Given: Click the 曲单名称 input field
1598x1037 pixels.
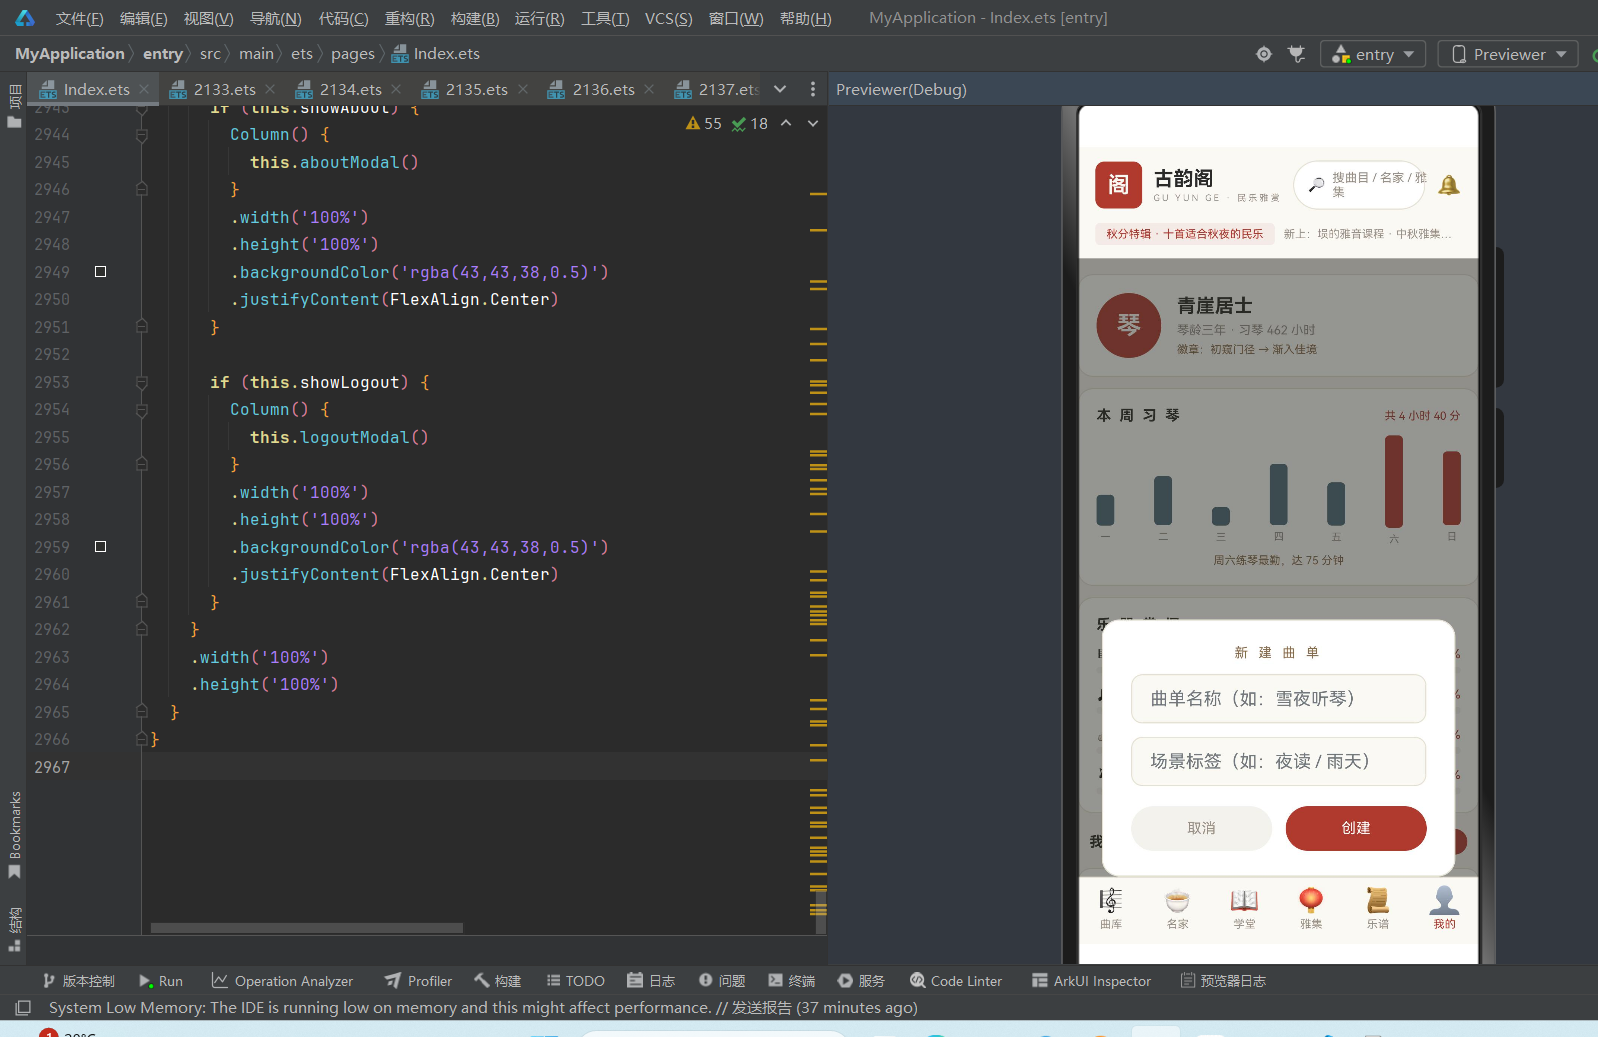Looking at the screenshot, I should click(x=1278, y=698).
